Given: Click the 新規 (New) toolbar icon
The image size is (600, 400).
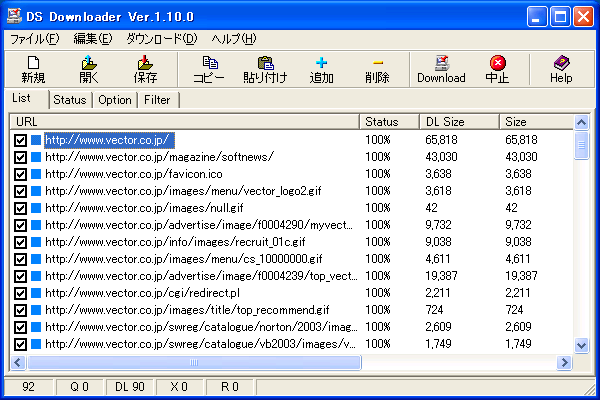Looking at the screenshot, I should [33, 69].
